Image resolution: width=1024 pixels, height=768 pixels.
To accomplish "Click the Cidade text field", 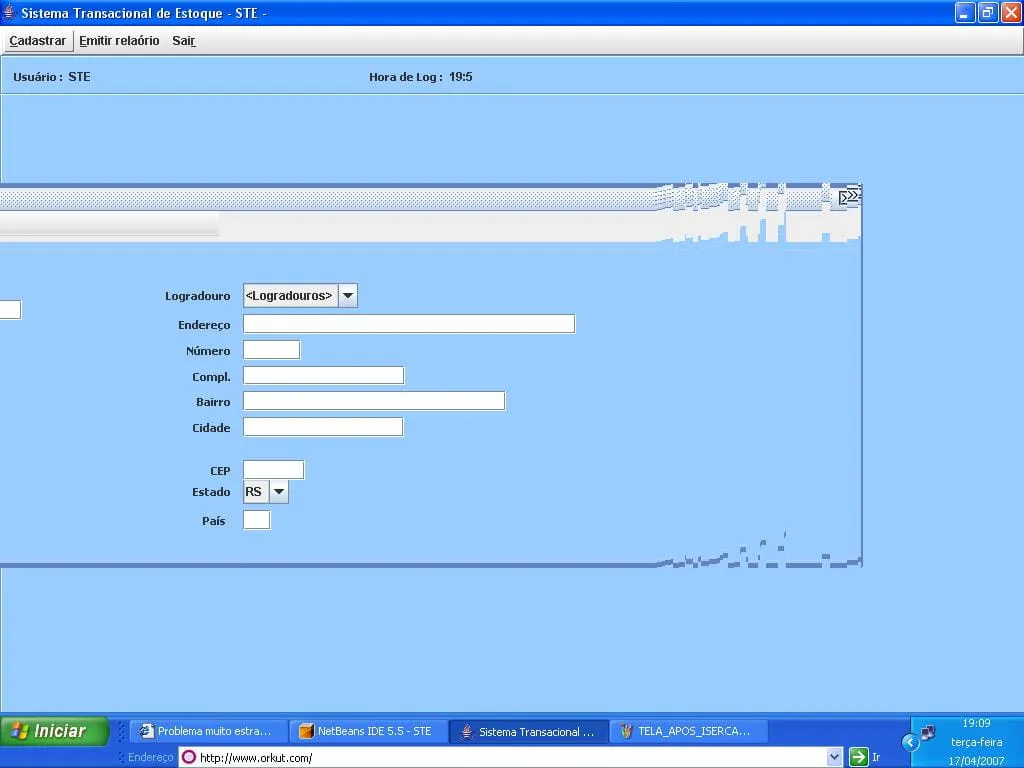I will tap(323, 427).
